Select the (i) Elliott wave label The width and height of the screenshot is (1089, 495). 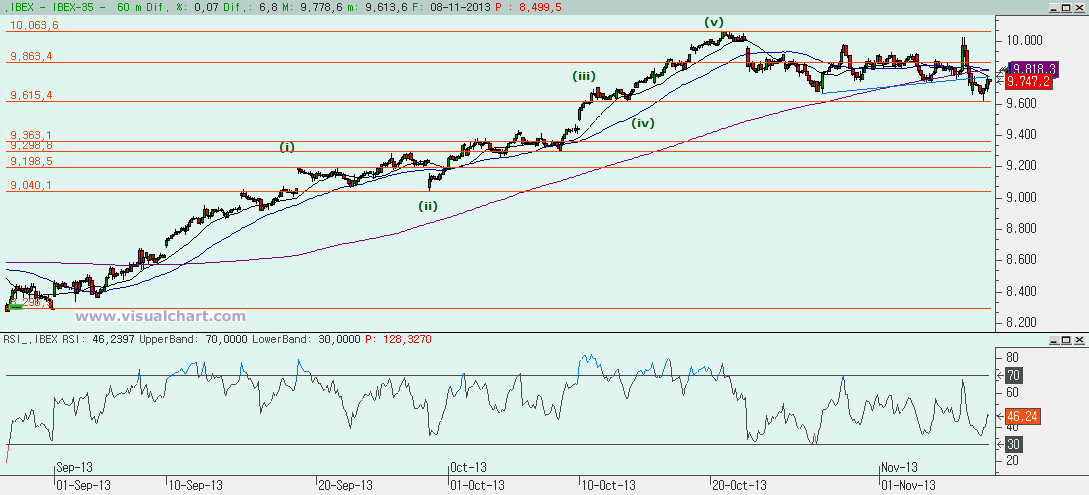287,147
